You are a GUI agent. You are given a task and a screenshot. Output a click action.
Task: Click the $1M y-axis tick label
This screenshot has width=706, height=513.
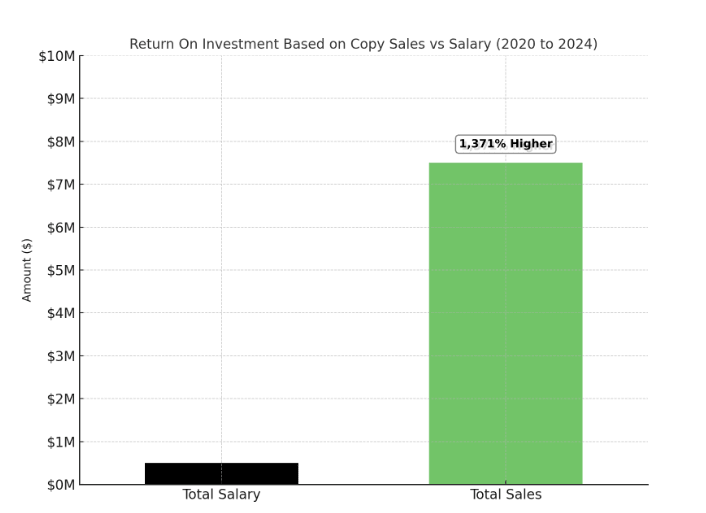(x=58, y=442)
